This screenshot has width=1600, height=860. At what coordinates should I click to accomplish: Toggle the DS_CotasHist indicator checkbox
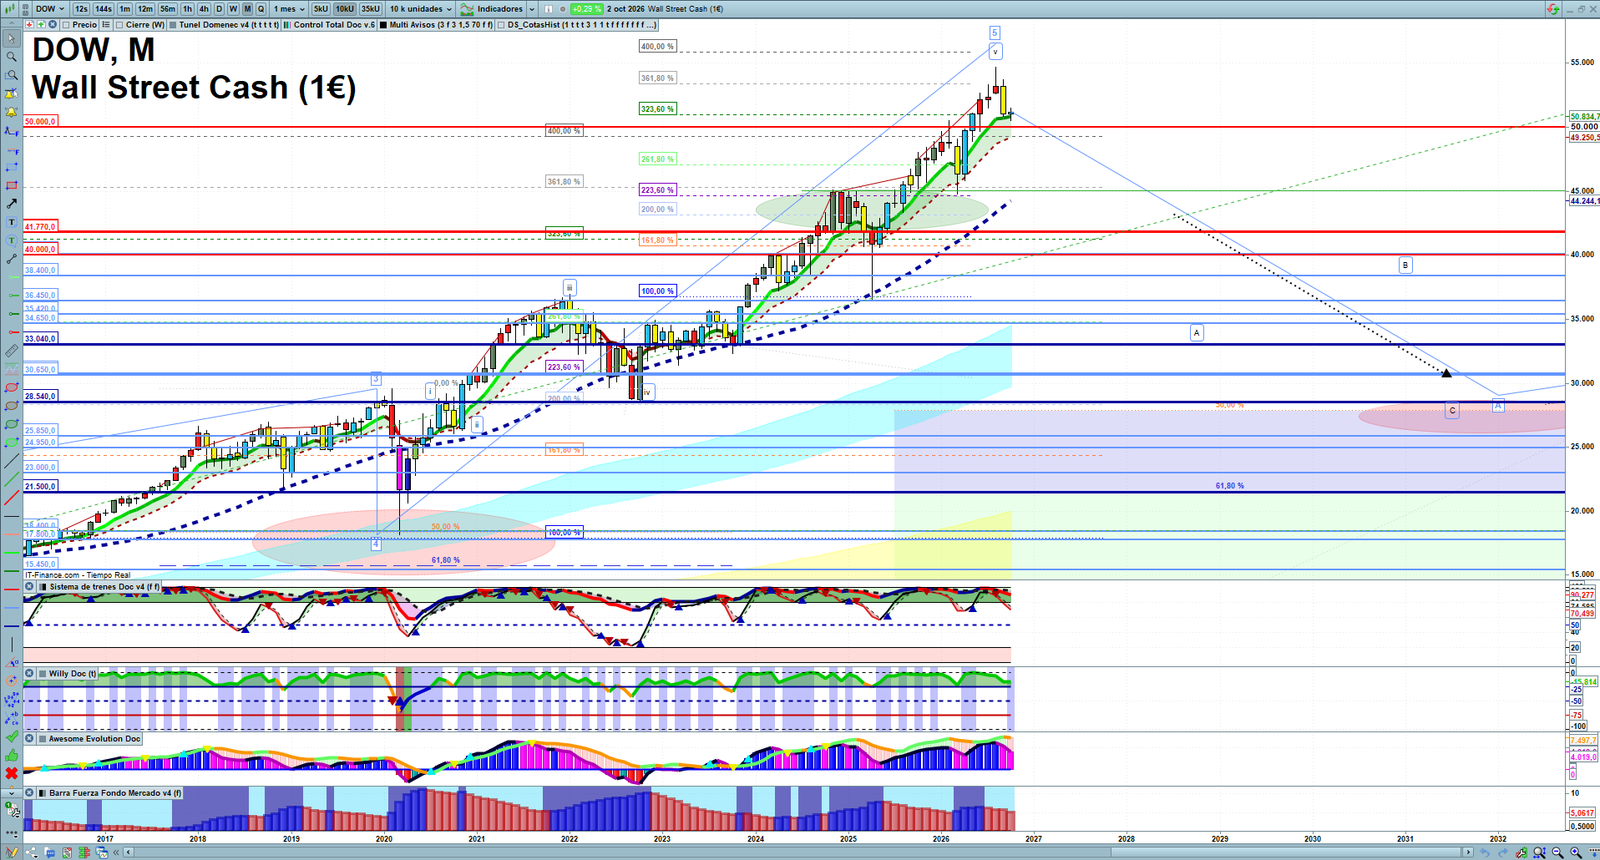tap(501, 25)
